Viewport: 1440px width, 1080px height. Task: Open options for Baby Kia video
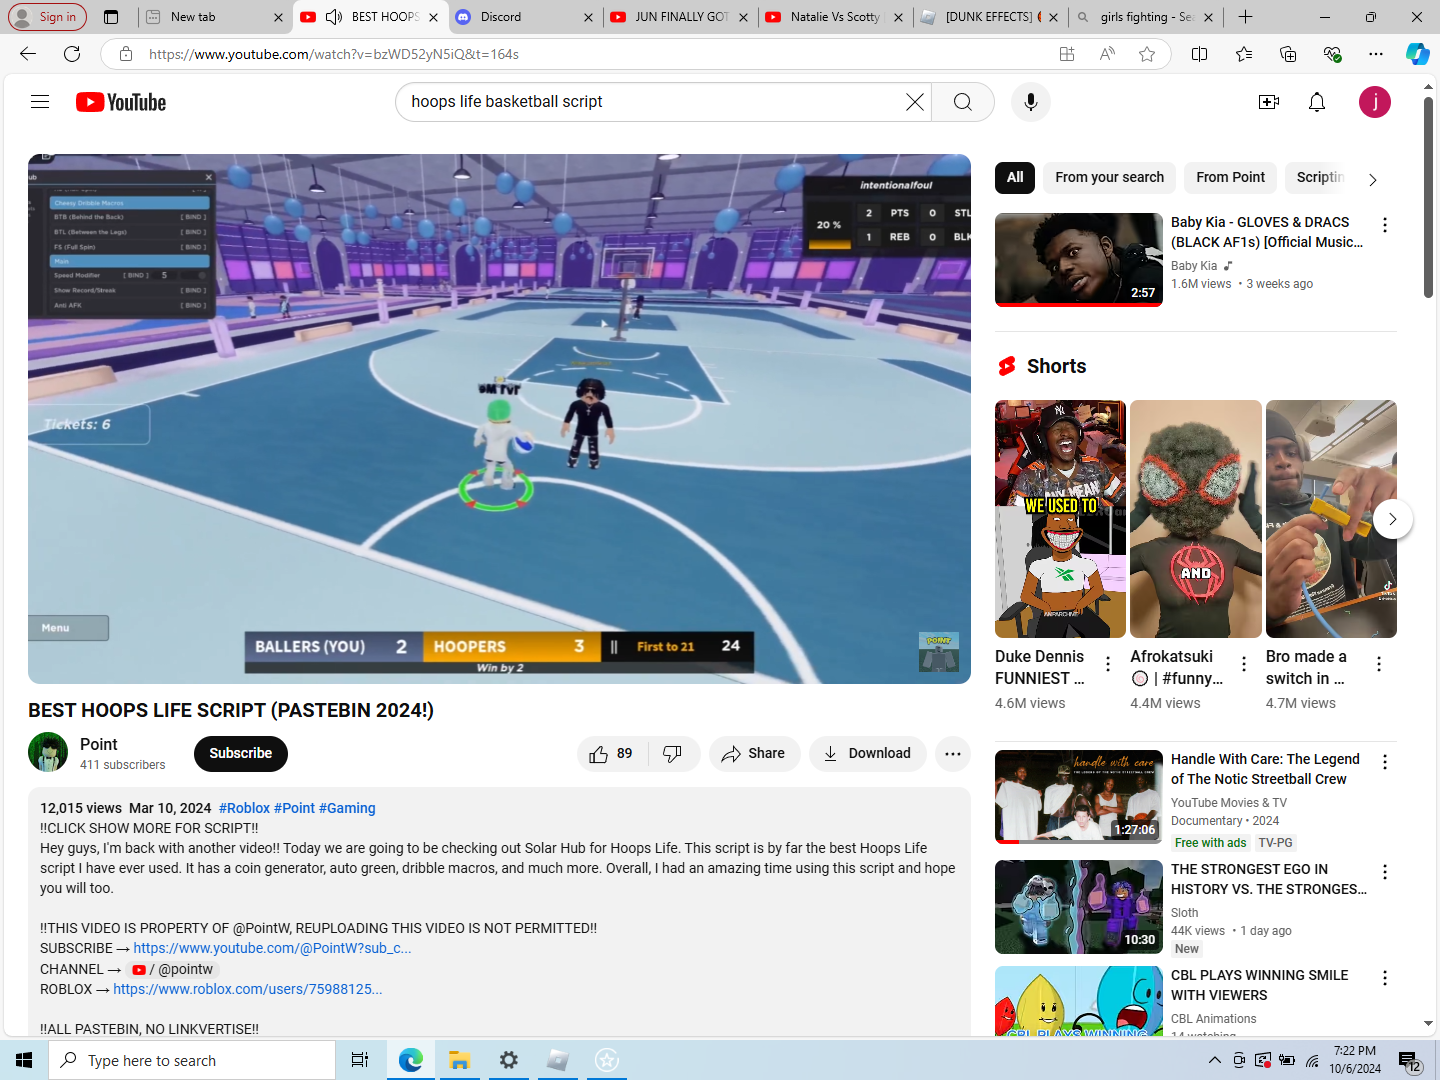click(1385, 225)
